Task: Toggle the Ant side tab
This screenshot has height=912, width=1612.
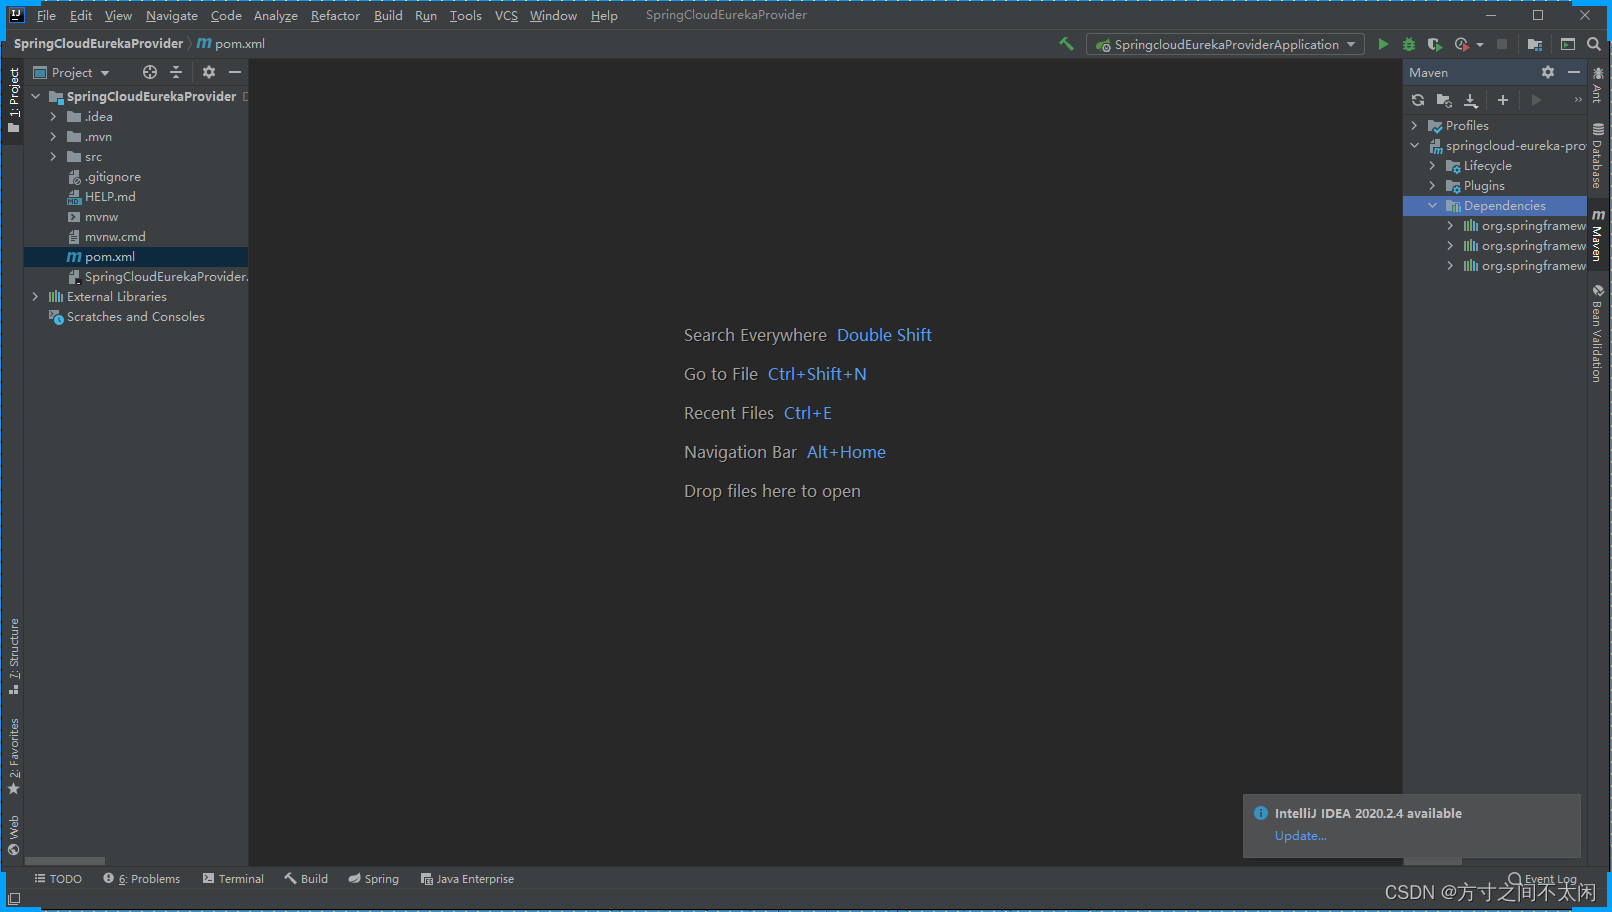Action: click(x=1597, y=85)
